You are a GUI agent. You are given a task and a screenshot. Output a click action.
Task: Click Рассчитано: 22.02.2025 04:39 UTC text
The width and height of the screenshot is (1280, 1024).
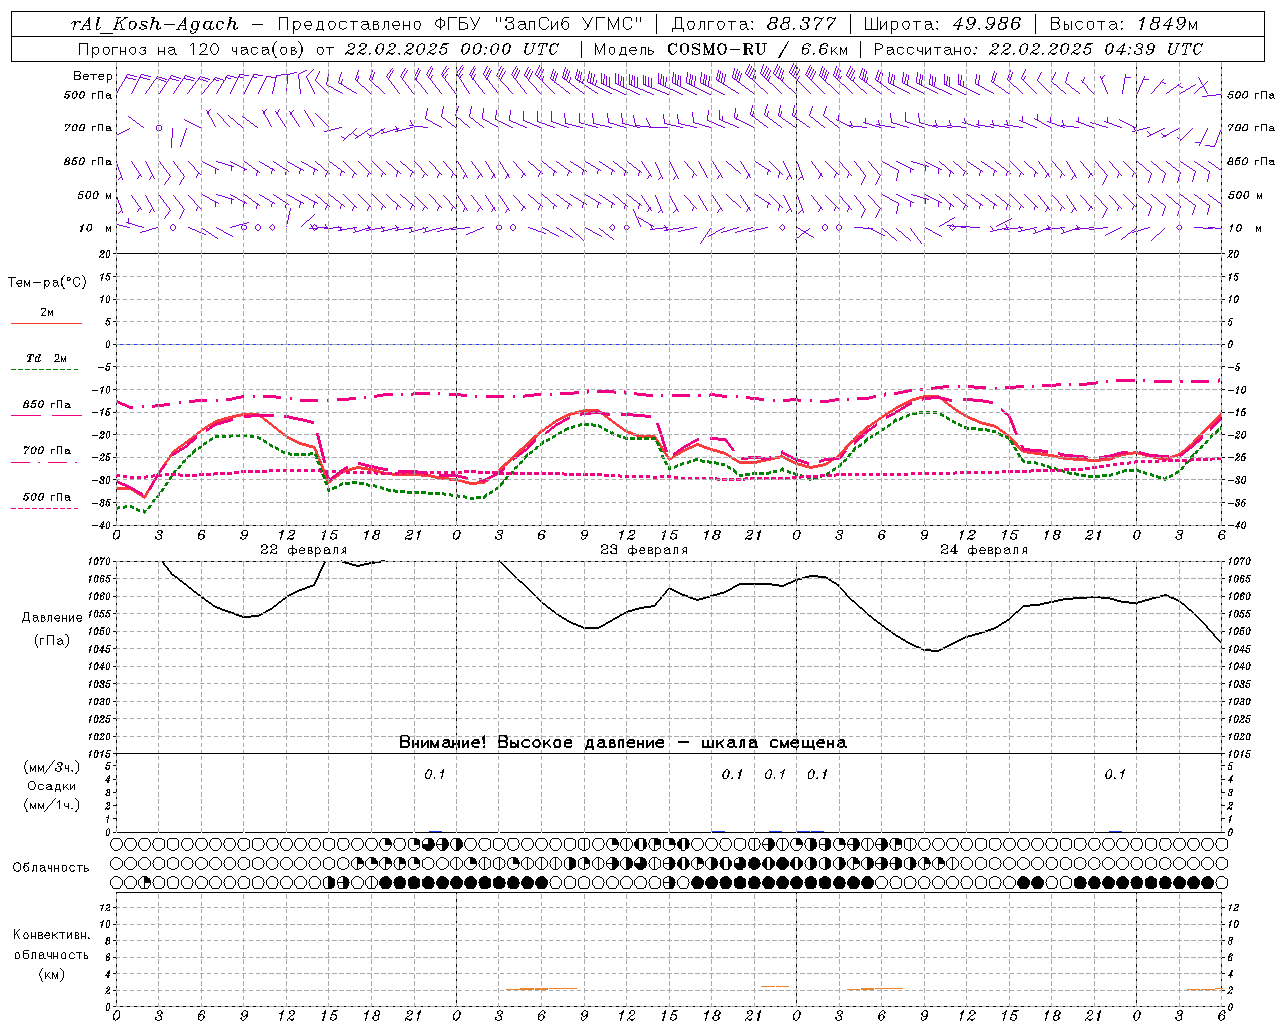pyautogui.click(x=1038, y=48)
